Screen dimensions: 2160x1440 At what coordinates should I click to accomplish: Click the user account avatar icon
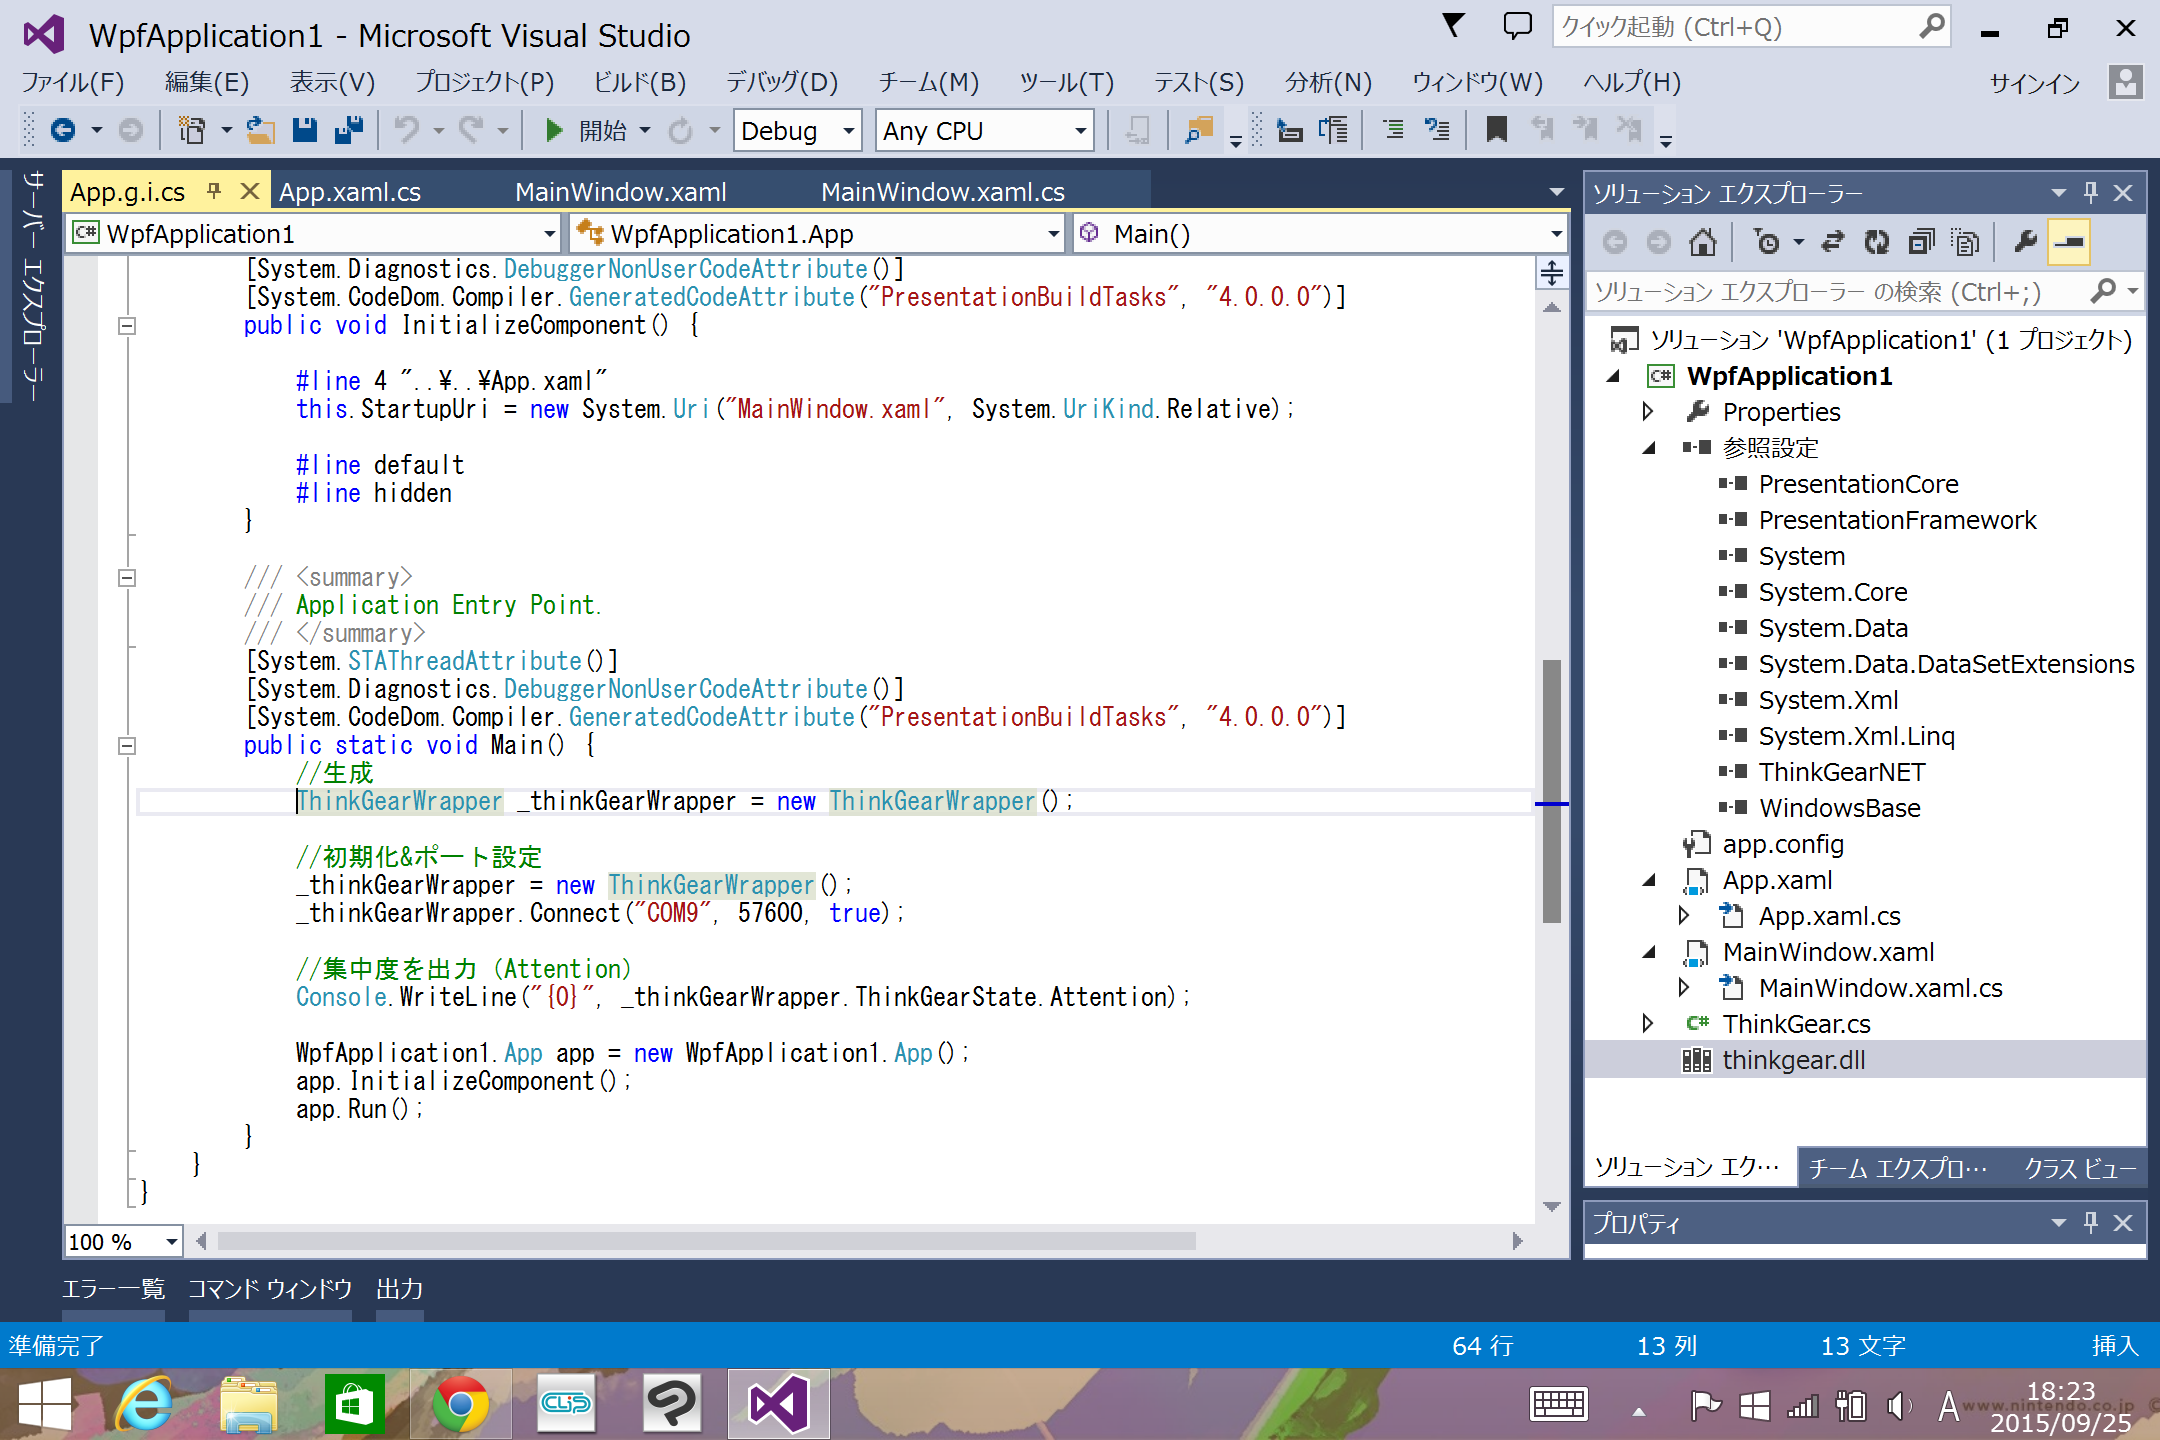(x=2125, y=82)
